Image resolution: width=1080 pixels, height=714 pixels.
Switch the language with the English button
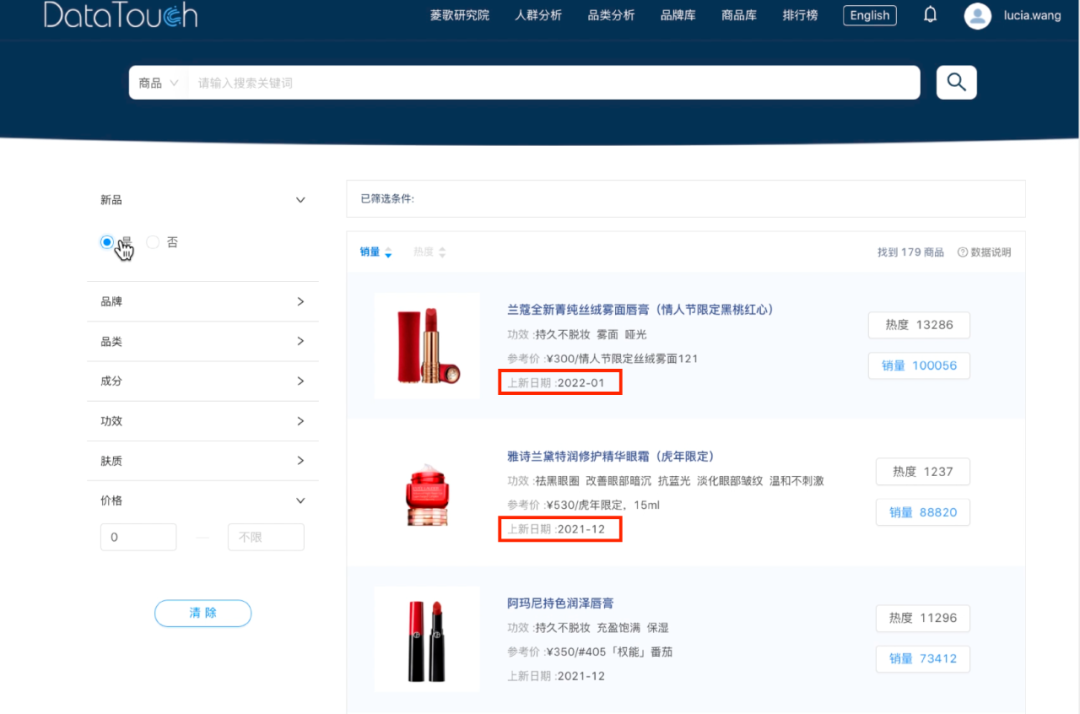pos(870,15)
